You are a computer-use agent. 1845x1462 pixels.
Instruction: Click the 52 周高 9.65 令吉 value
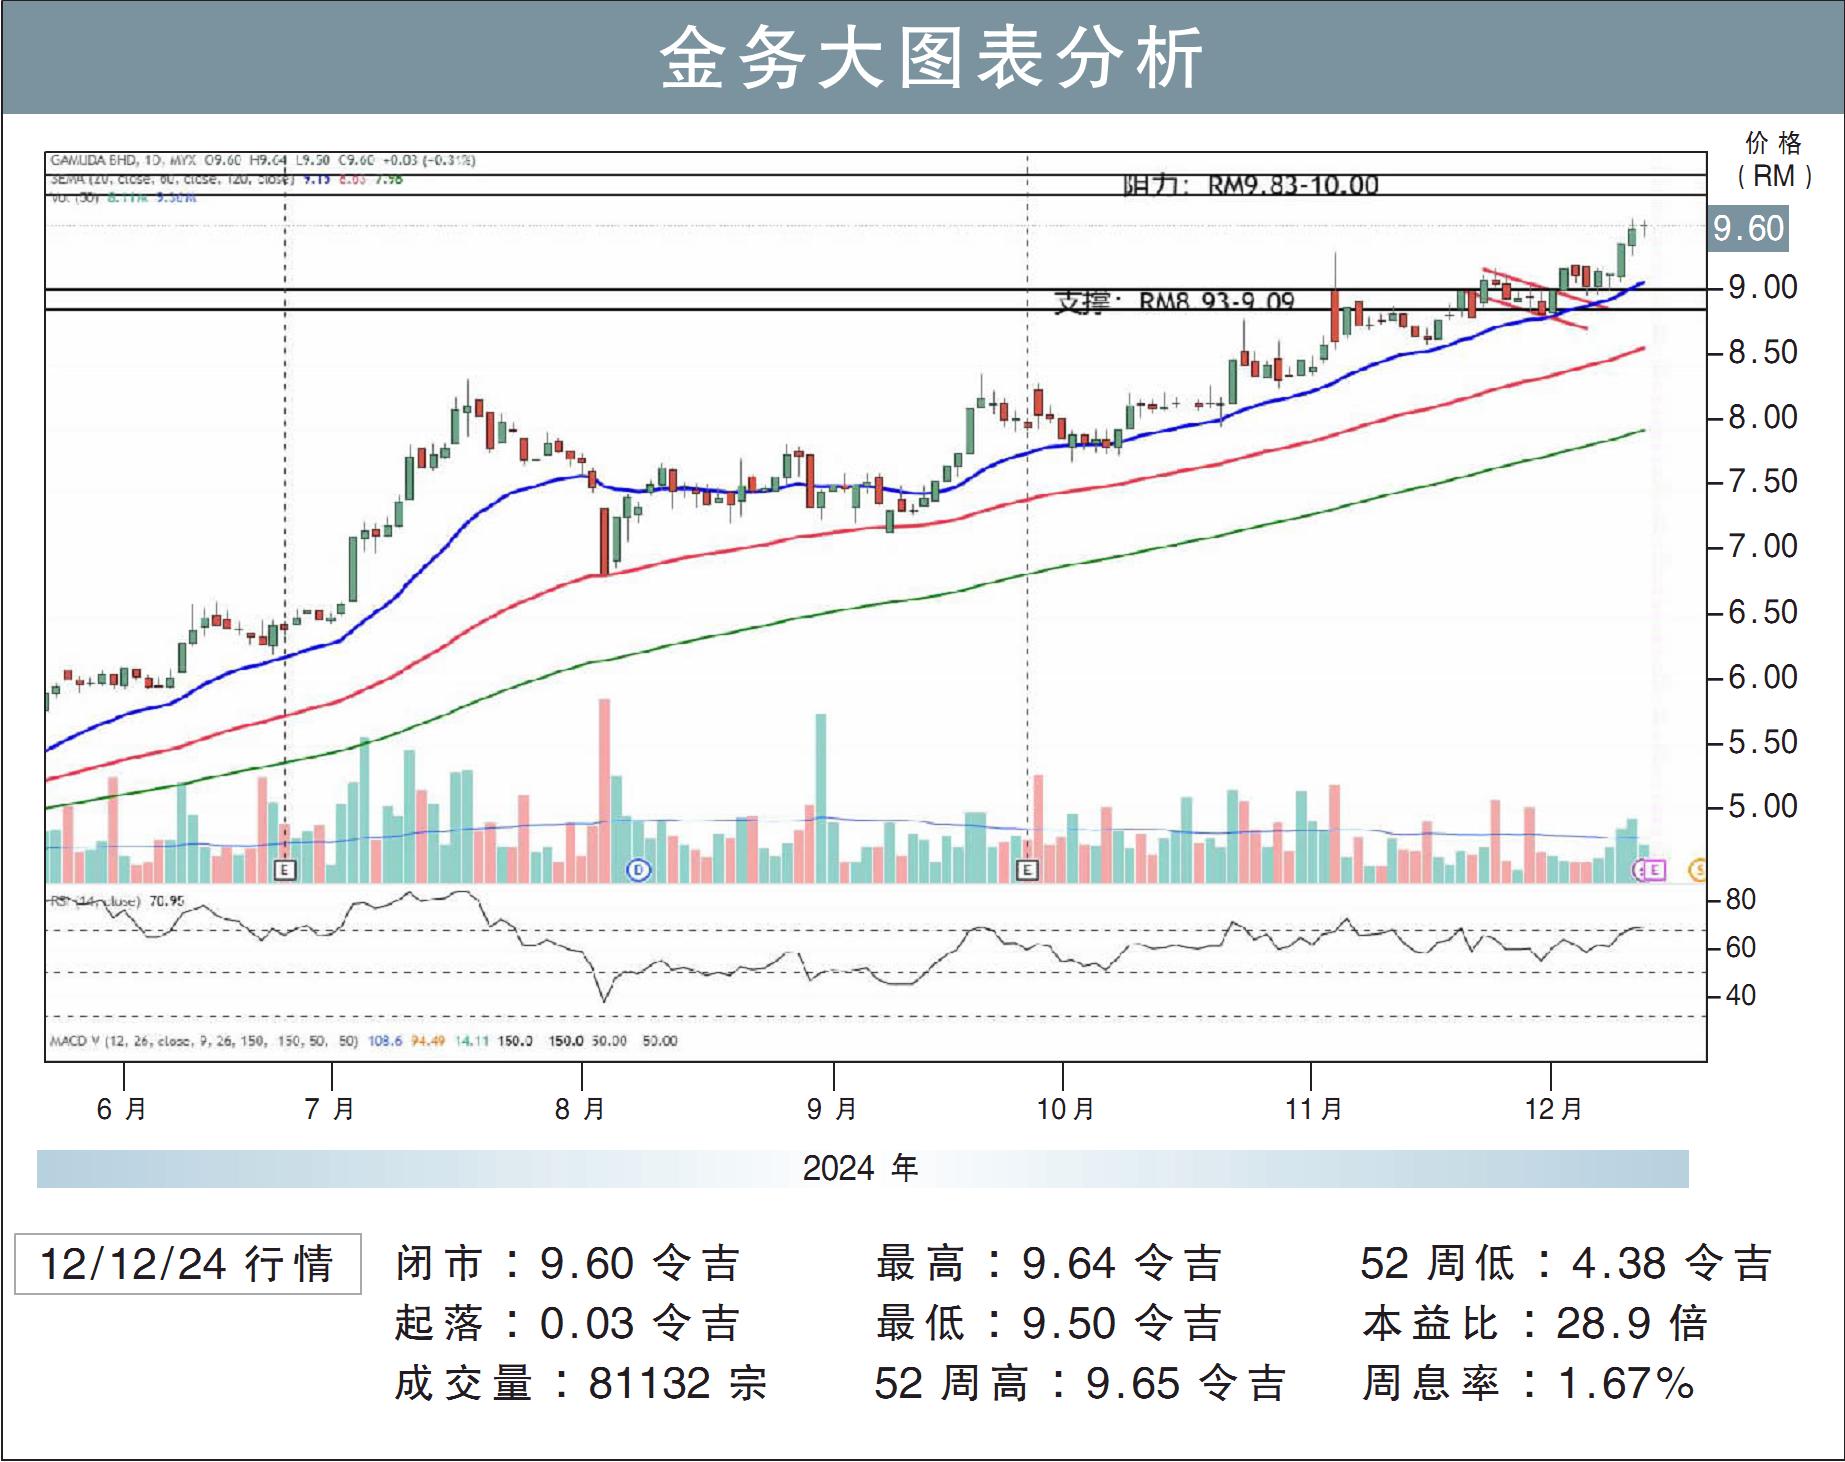[x=1080, y=1383]
